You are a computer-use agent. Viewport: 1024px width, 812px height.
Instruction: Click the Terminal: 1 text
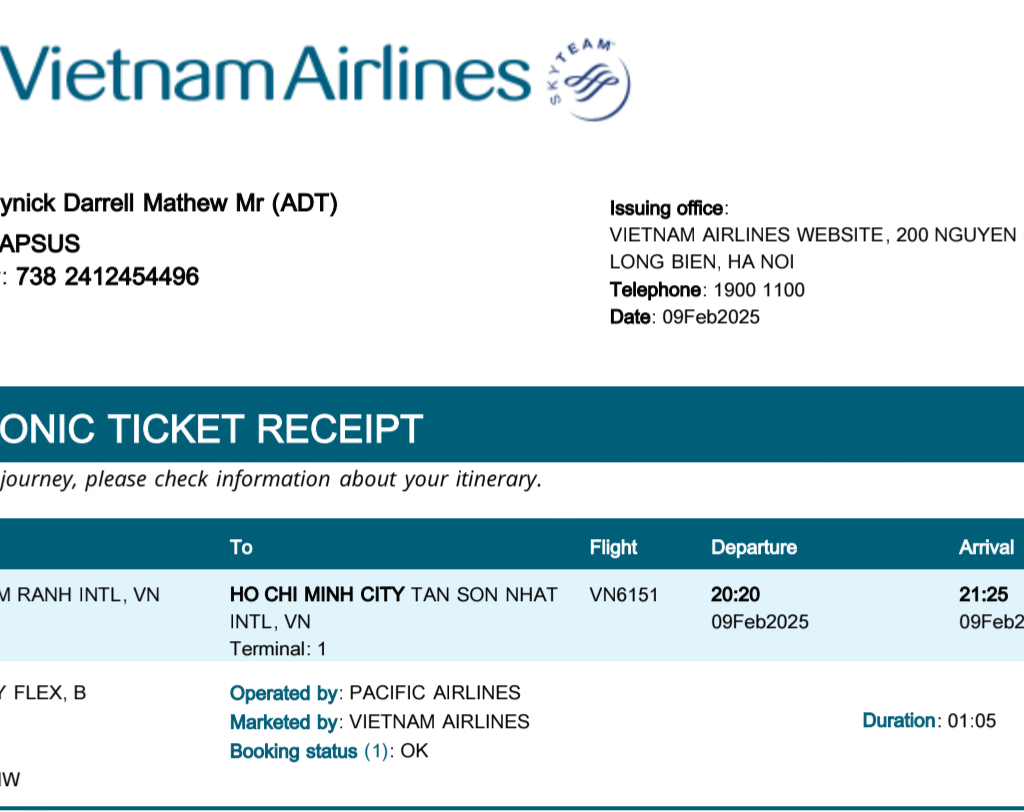278,648
